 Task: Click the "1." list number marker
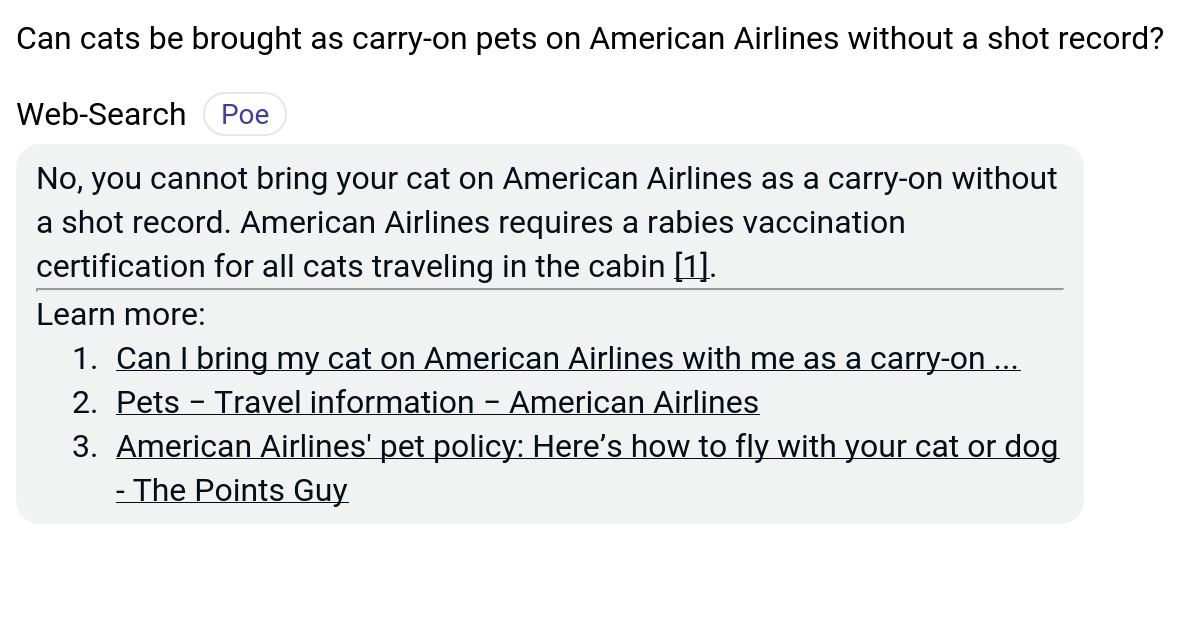point(88,358)
